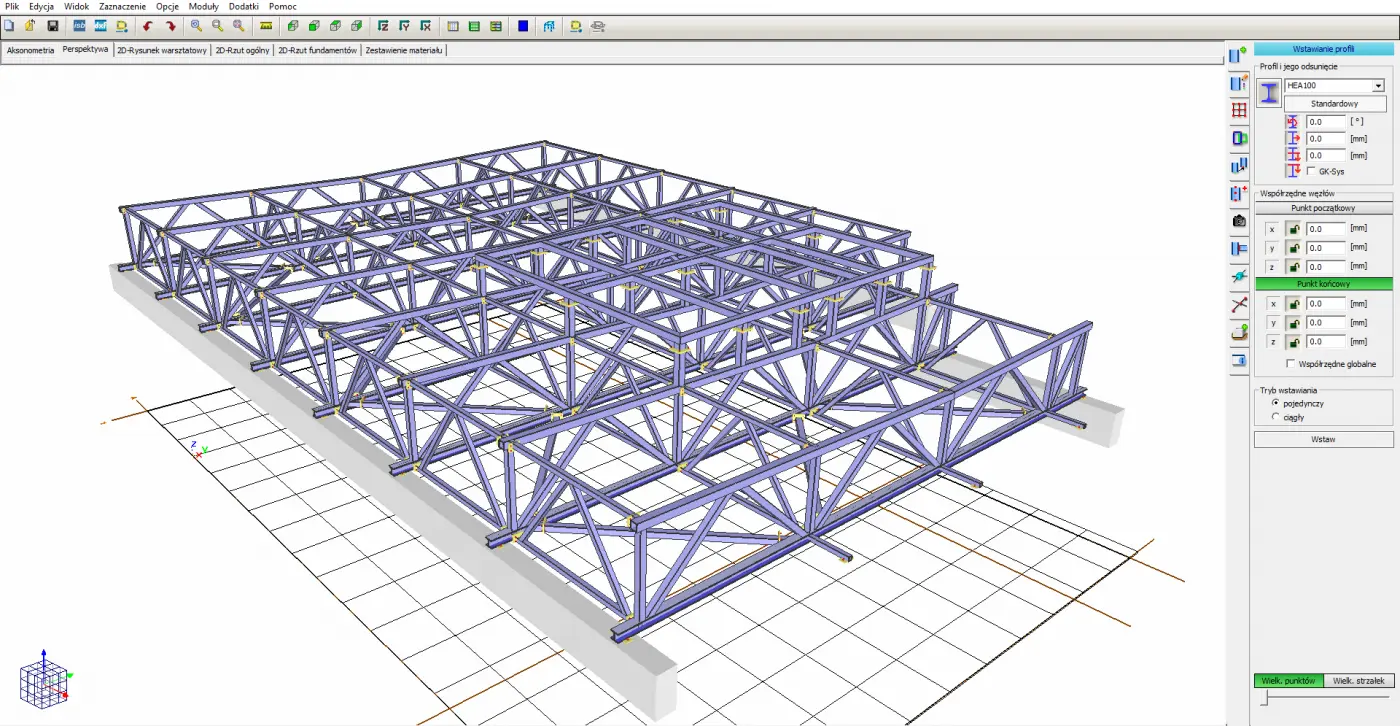Screen dimensions: 1400x726
Task: Click the red Undo arrow icon
Action: [x=148, y=26]
